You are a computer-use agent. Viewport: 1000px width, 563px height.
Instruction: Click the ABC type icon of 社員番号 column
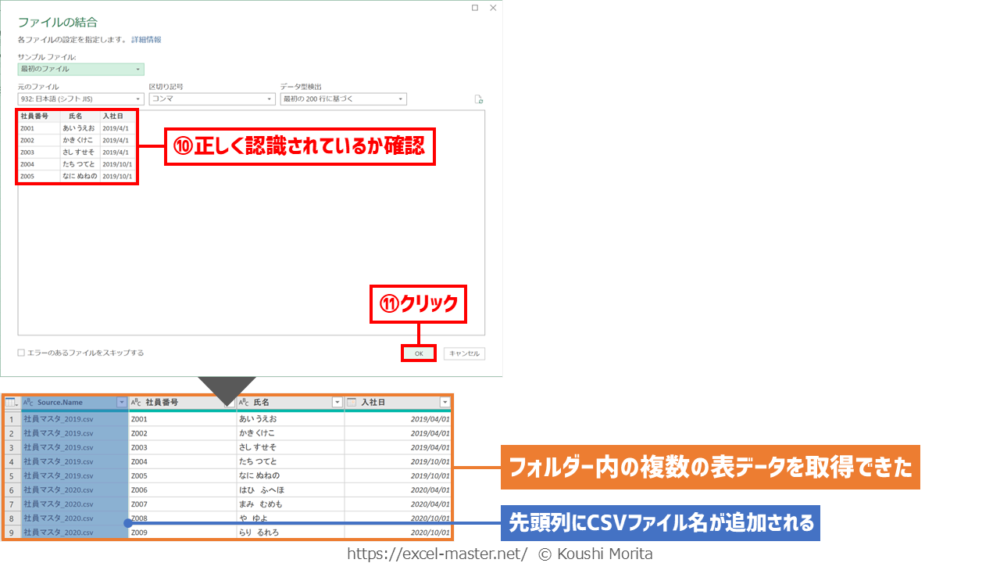[x=137, y=402]
